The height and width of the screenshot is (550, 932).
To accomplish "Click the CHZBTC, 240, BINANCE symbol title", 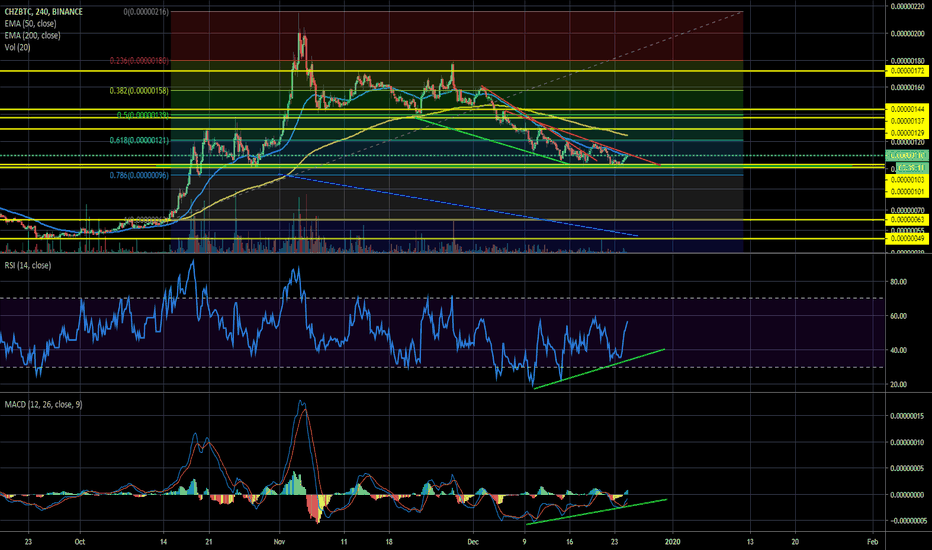I will (x=43, y=11).
